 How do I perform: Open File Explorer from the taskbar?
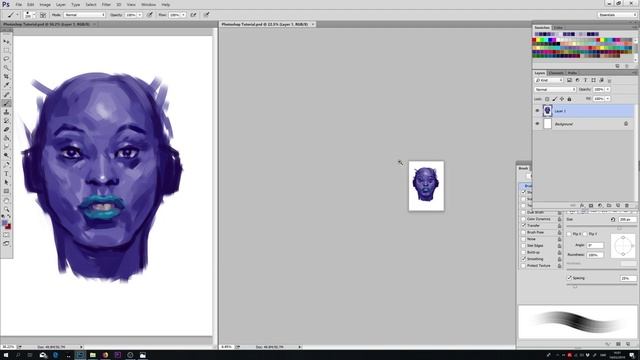[x=93, y=355]
